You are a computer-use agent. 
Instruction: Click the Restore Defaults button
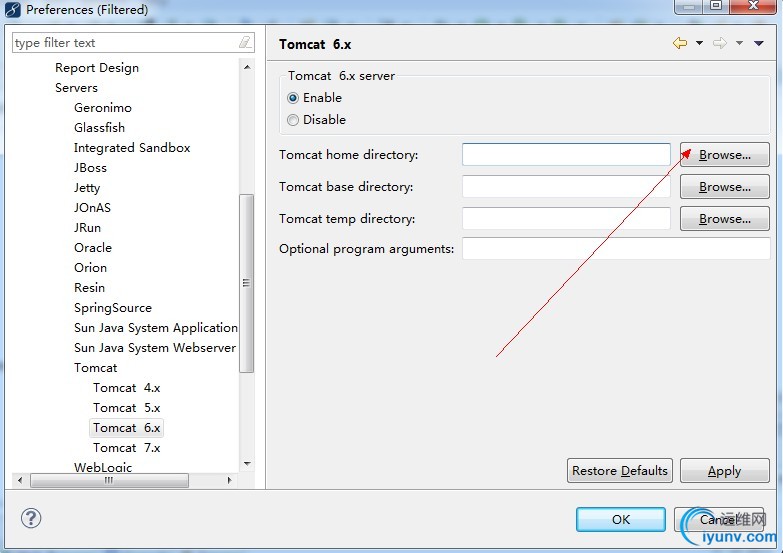click(x=620, y=471)
